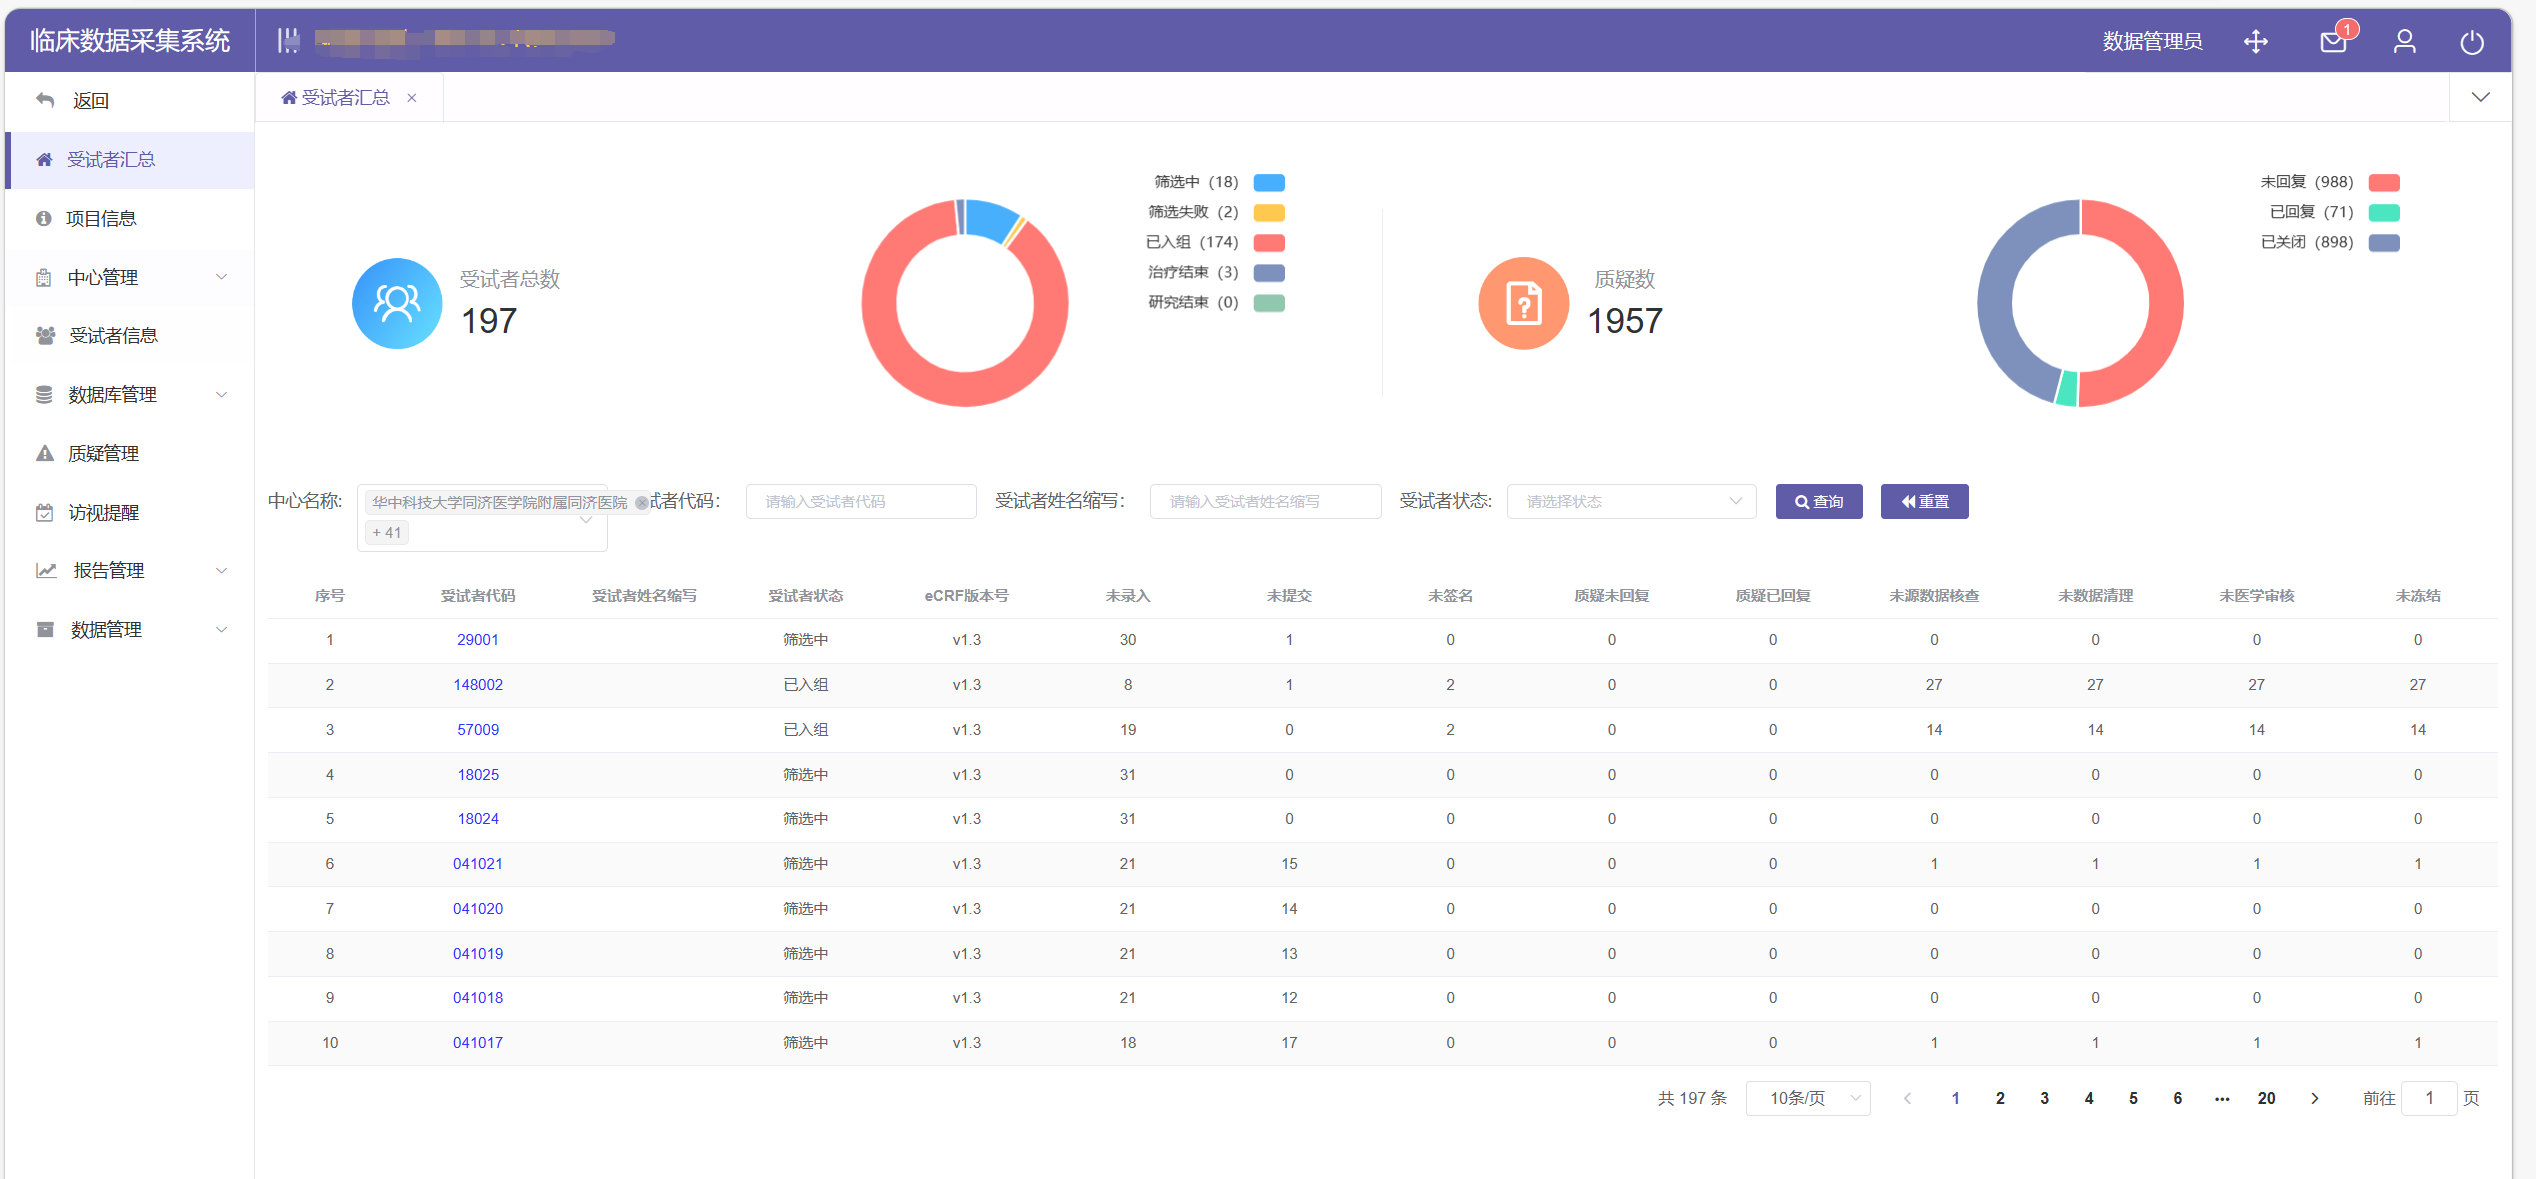Toggle the 治疗结束 legend swatch

click(x=1269, y=272)
